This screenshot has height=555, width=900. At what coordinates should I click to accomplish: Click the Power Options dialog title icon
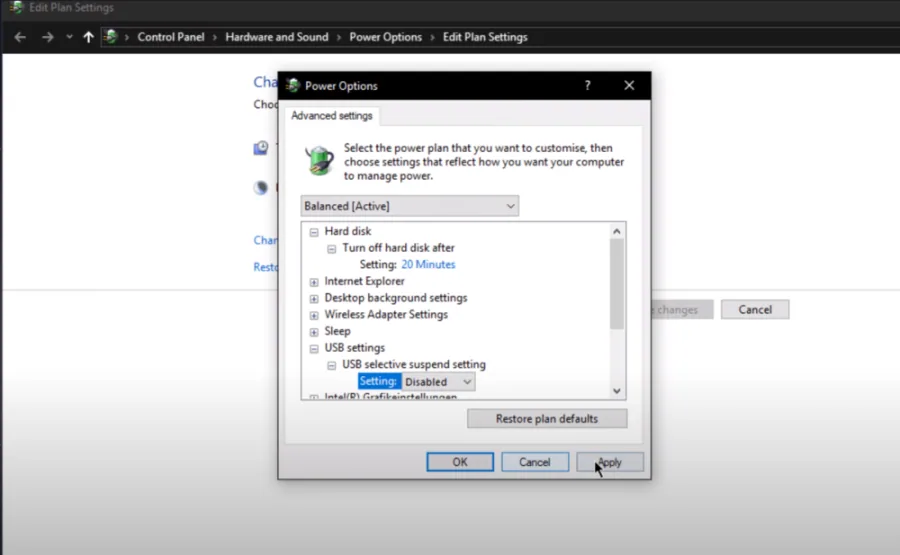coord(293,86)
